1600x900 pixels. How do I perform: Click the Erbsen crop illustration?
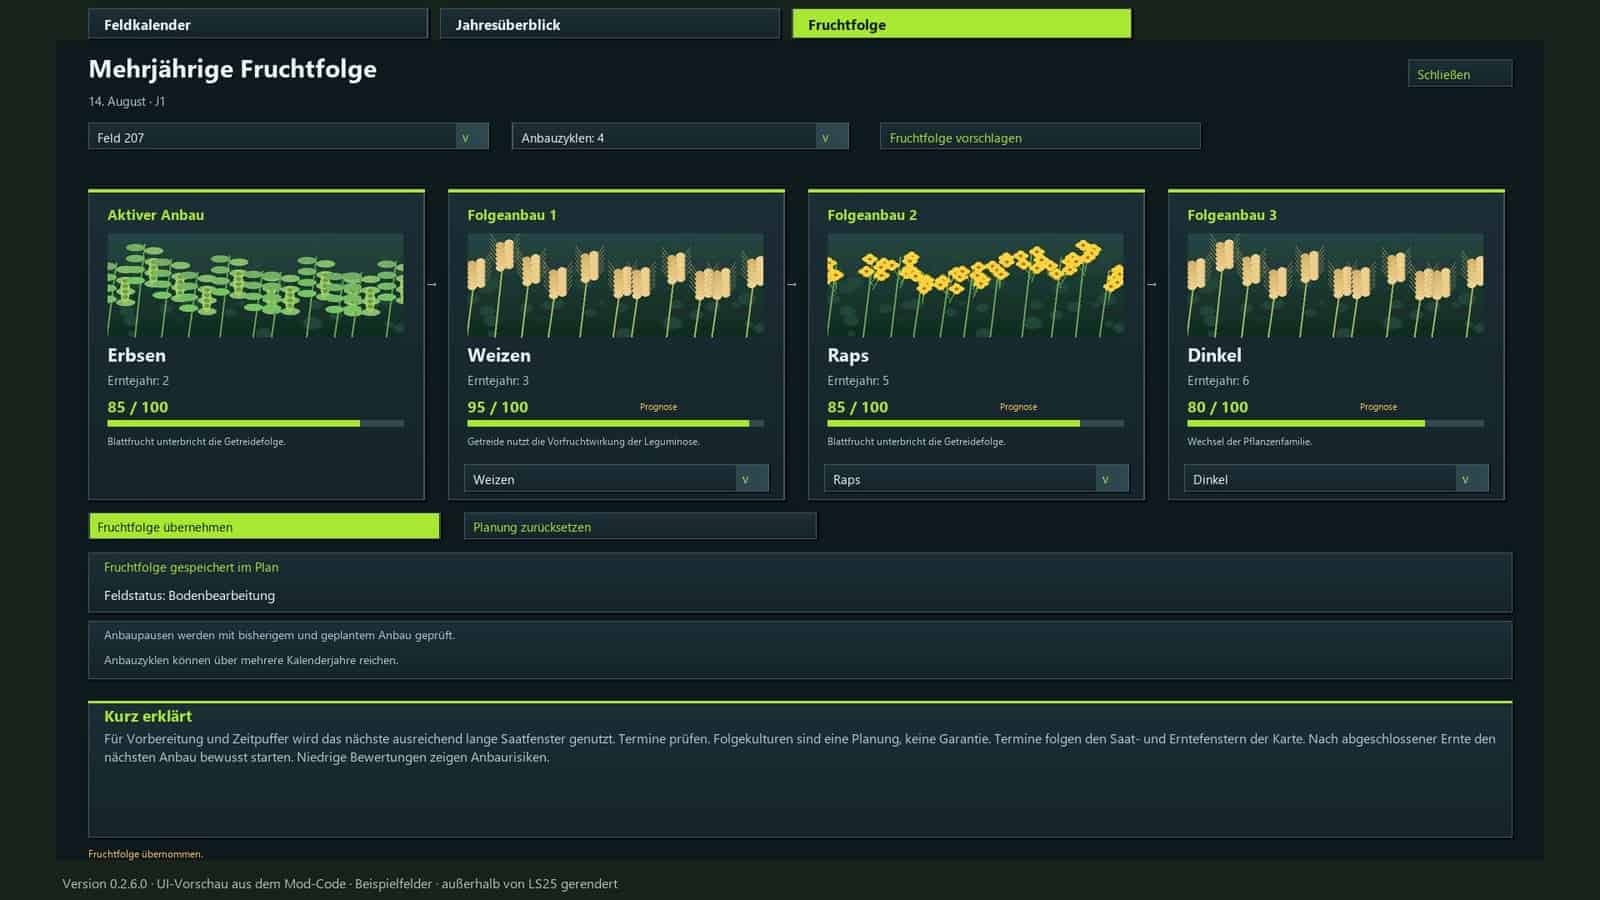(256, 286)
